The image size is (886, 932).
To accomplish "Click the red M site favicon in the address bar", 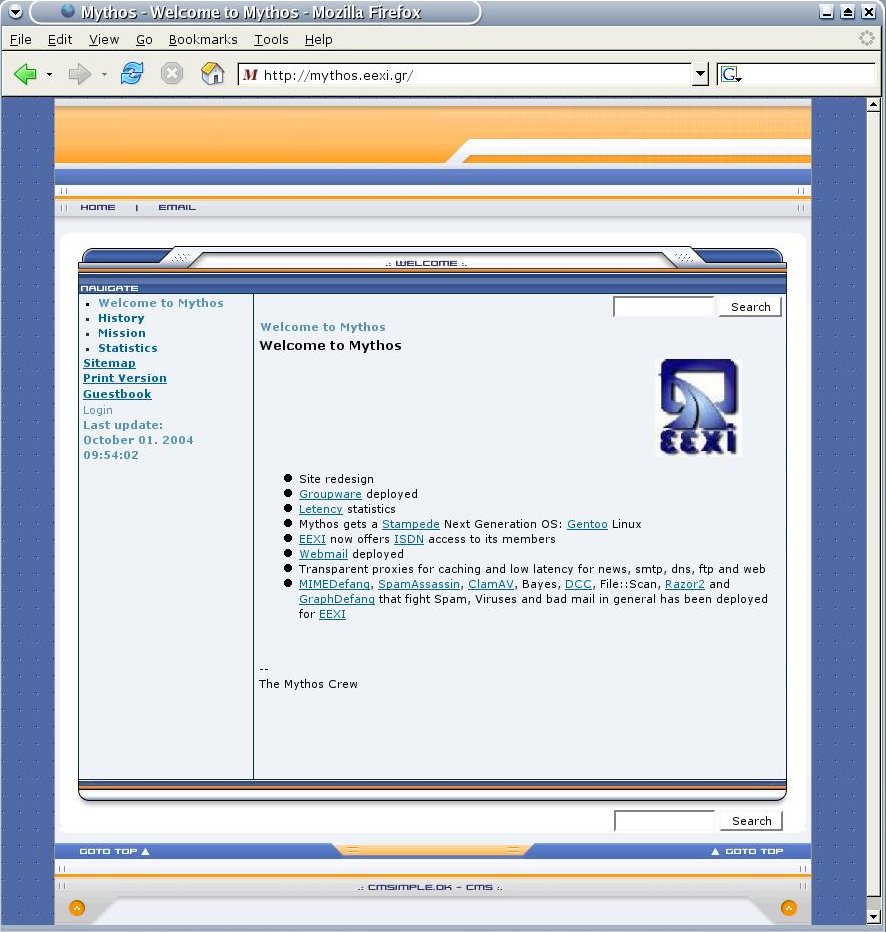I will coord(250,75).
